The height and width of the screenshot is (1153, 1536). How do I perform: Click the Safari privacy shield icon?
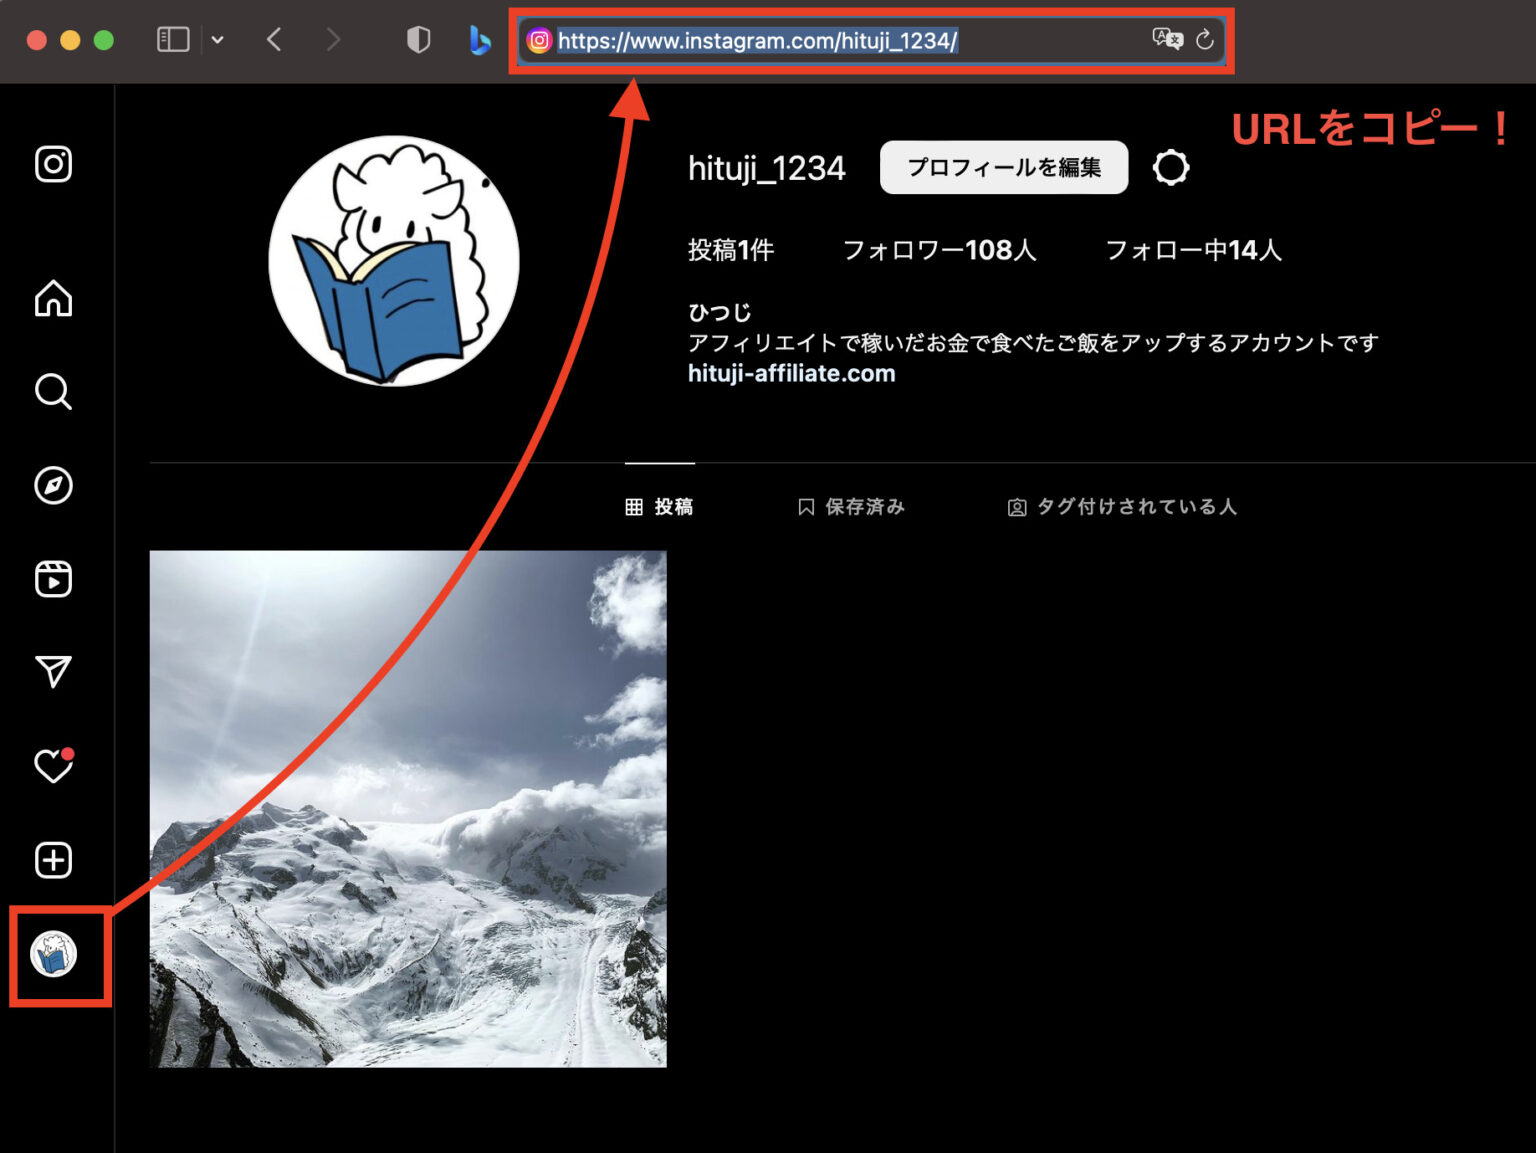point(419,40)
